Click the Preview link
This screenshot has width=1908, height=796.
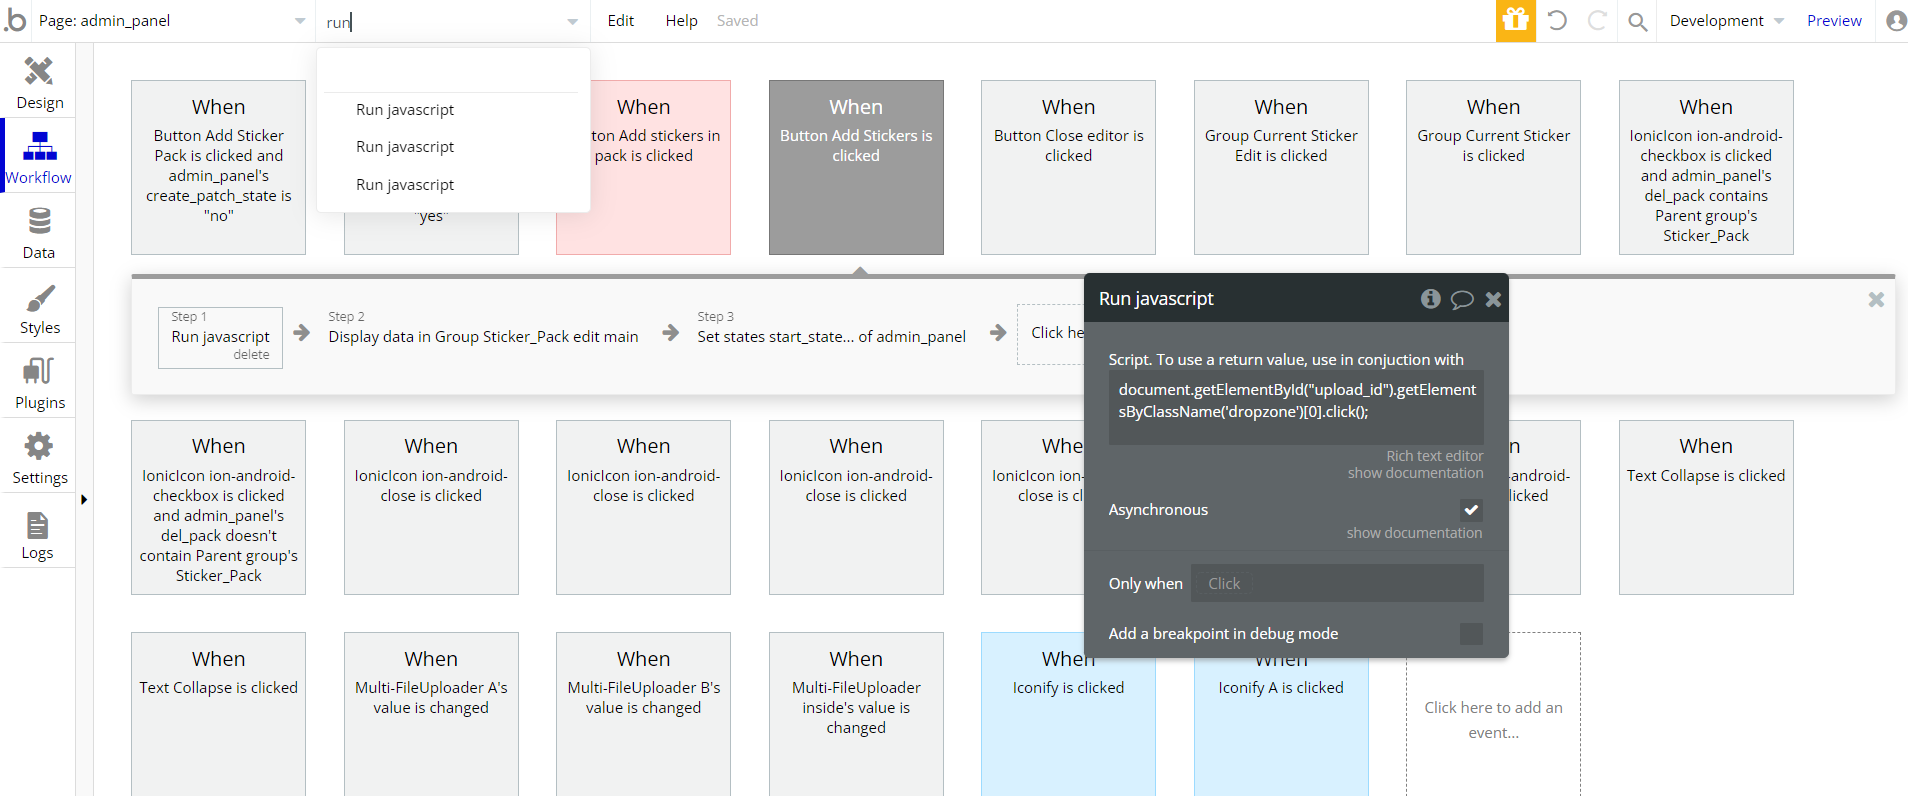point(1834,21)
